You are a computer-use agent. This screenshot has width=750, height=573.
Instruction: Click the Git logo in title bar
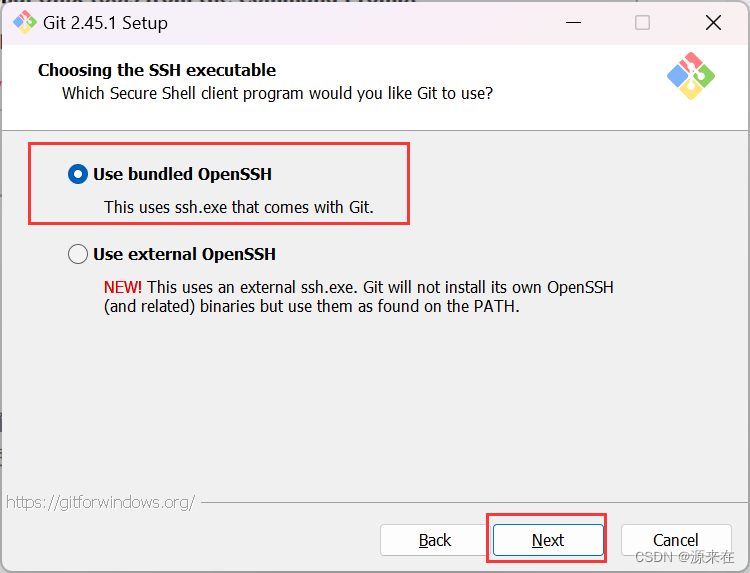[24, 22]
